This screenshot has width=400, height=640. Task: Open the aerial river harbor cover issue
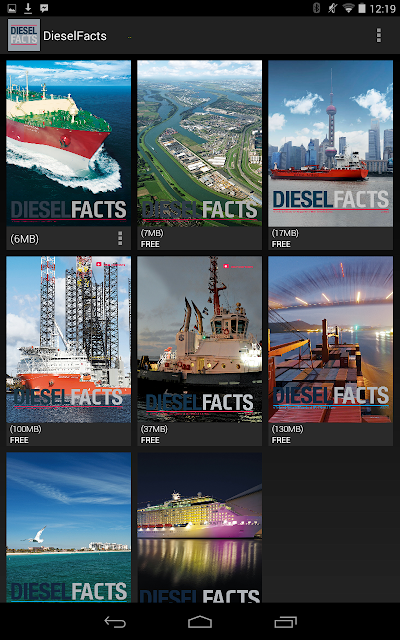[200, 143]
